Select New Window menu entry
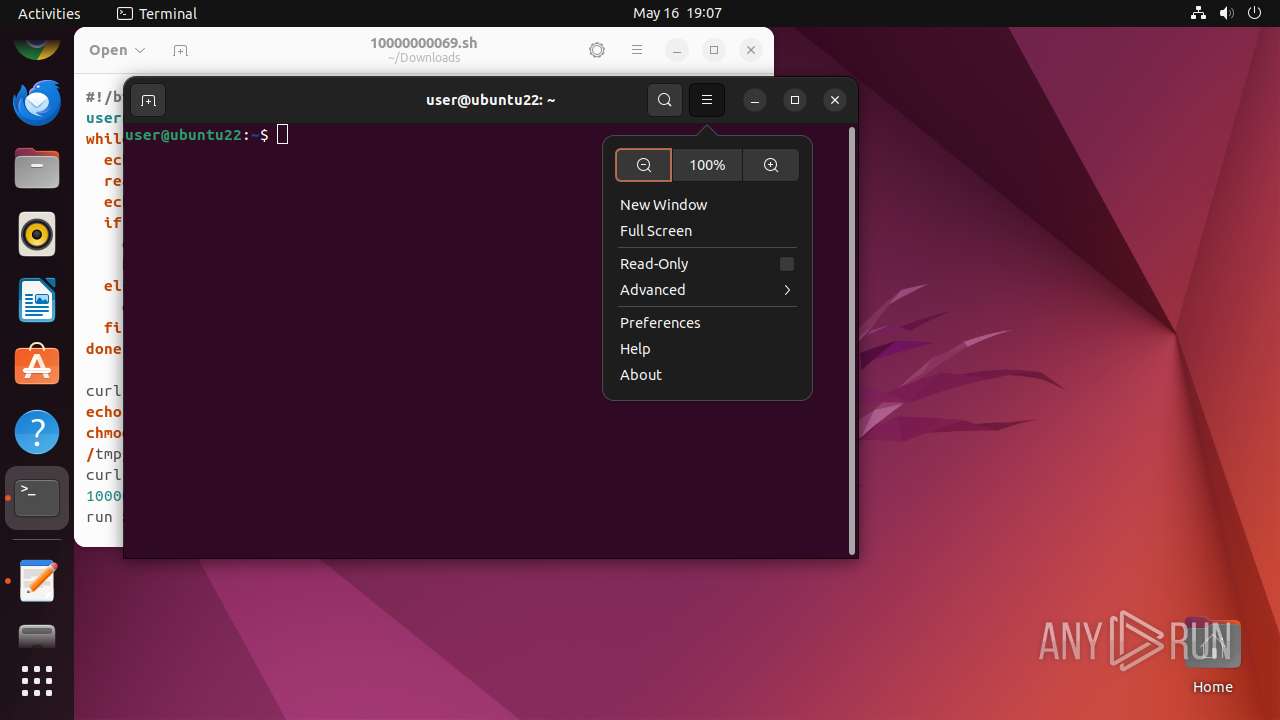The height and width of the screenshot is (720, 1280). coord(707,205)
